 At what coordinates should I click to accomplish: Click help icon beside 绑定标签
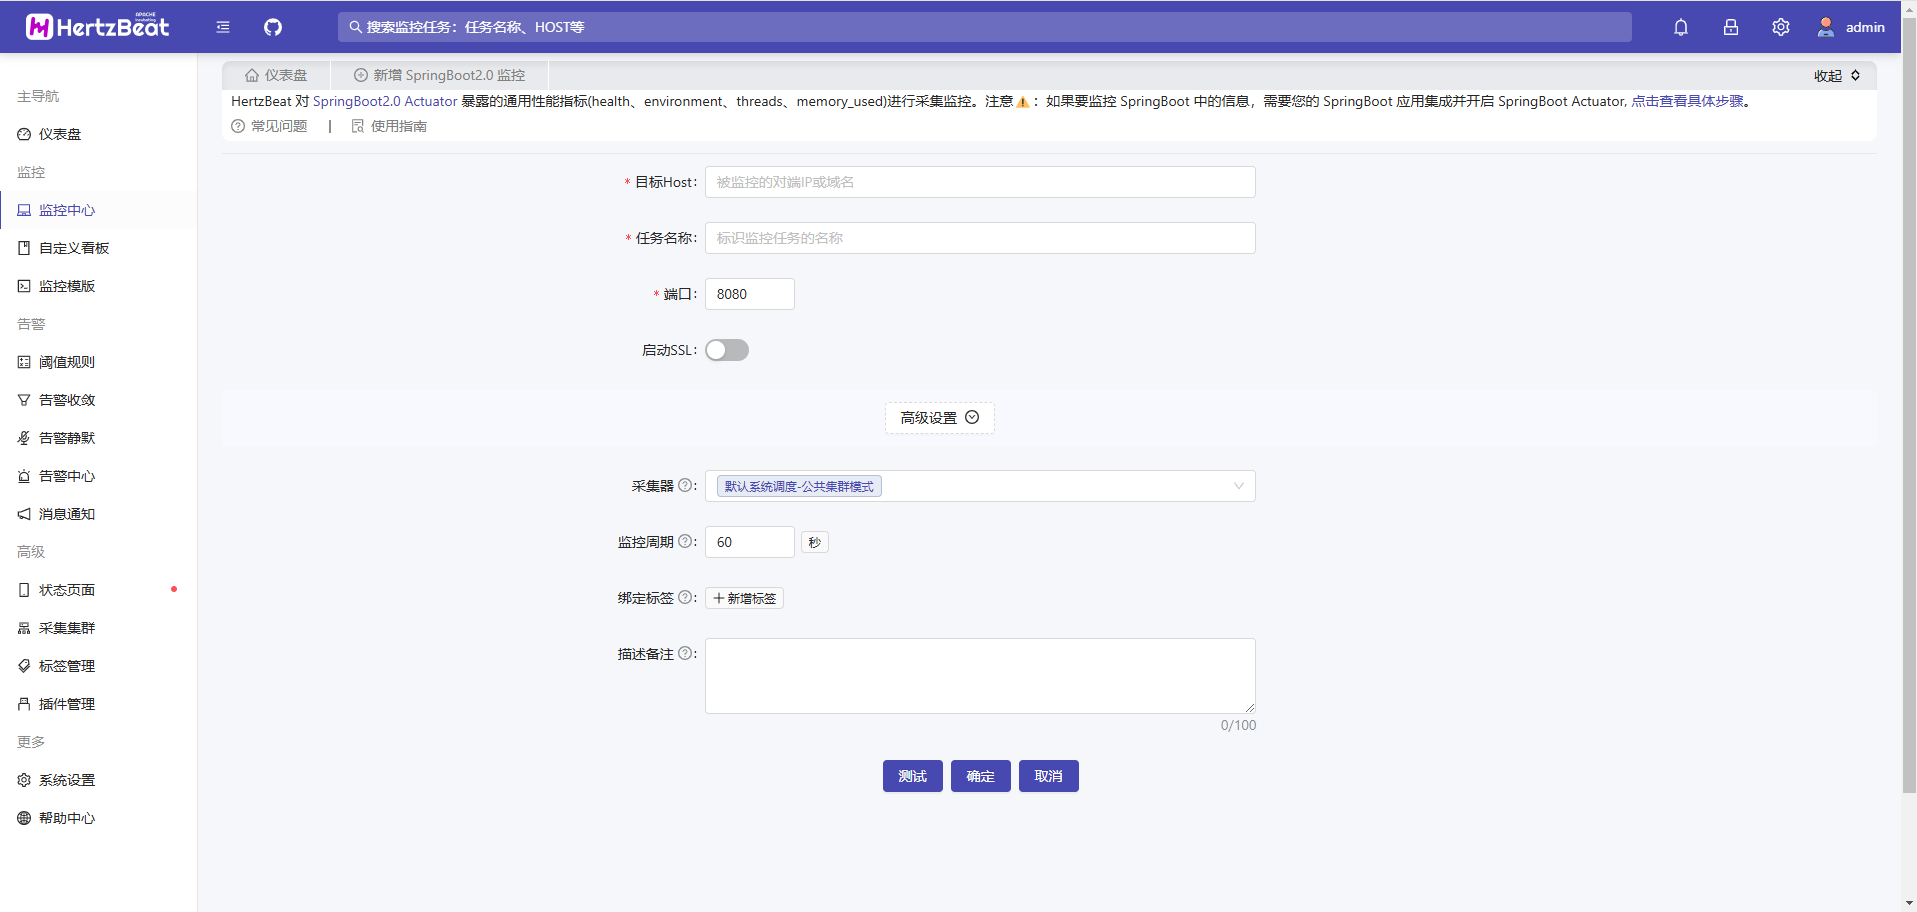(x=686, y=597)
